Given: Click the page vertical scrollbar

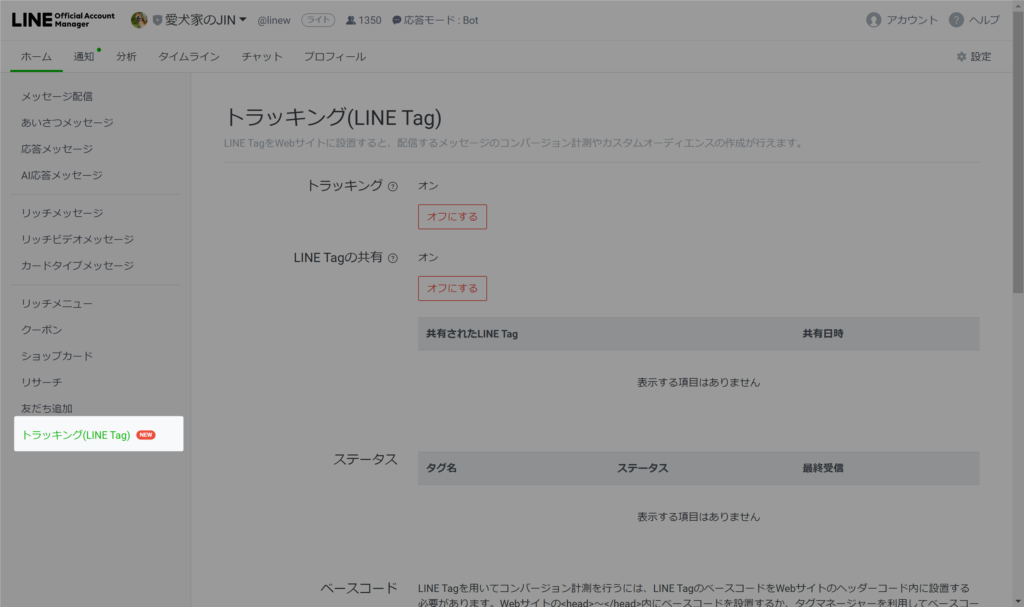Looking at the screenshot, I should coord(1017,150).
